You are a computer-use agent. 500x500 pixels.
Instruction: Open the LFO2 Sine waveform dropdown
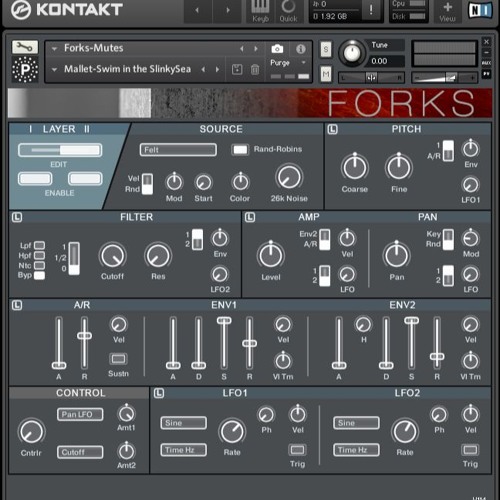(356, 423)
